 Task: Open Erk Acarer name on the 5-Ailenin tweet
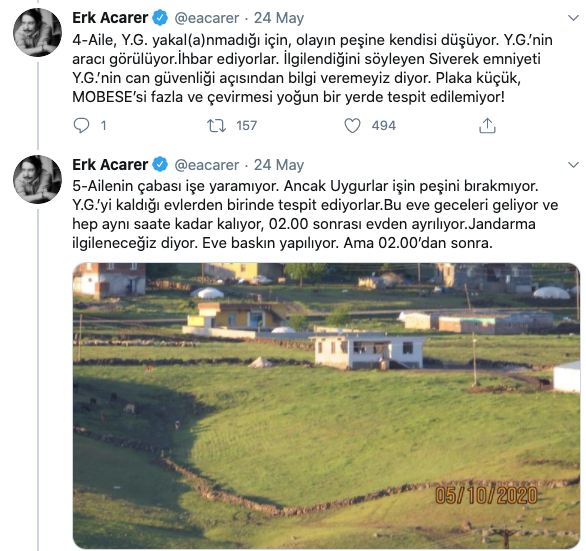tap(110, 165)
